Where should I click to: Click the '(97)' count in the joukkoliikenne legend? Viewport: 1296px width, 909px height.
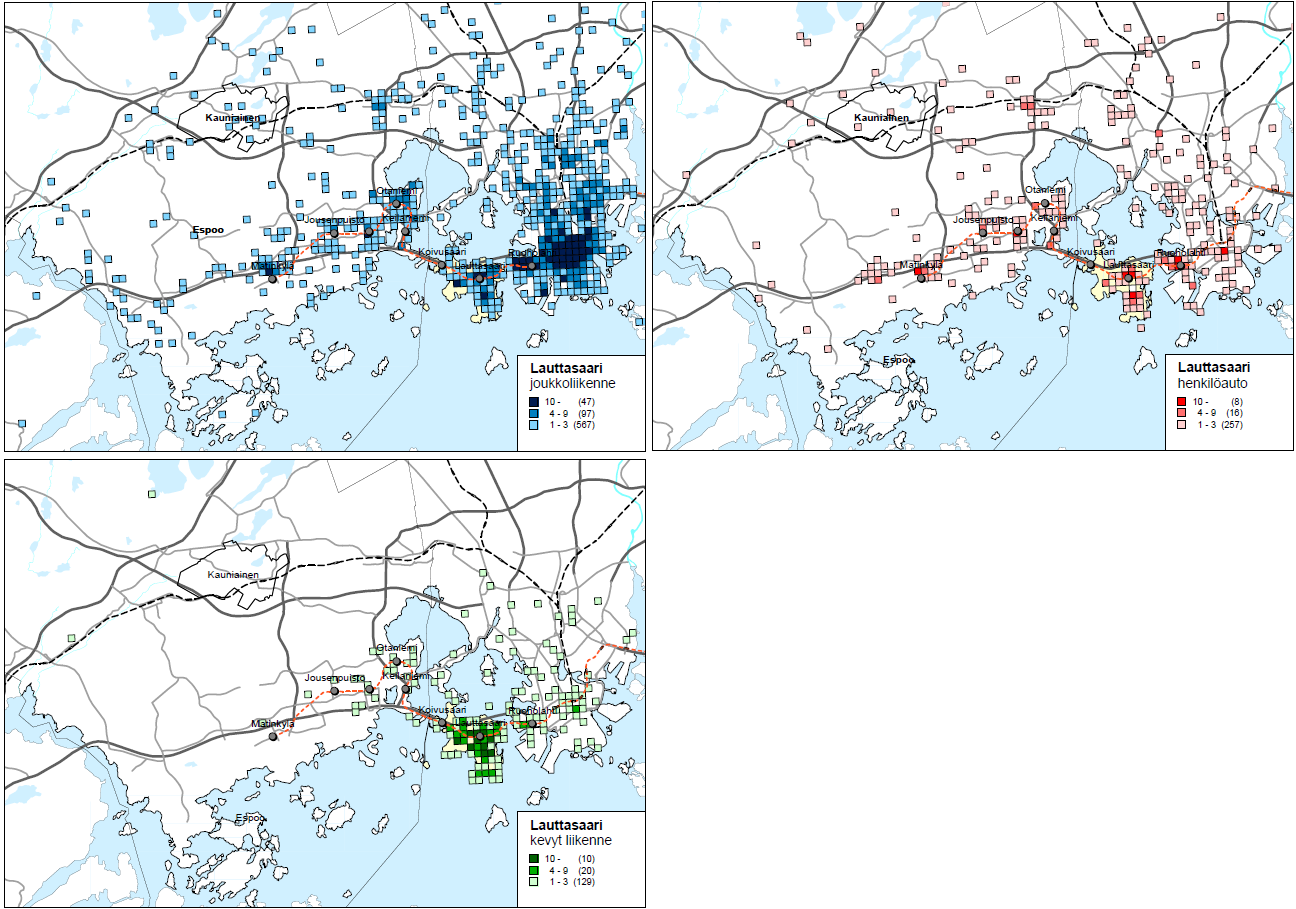pyautogui.click(x=586, y=414)
